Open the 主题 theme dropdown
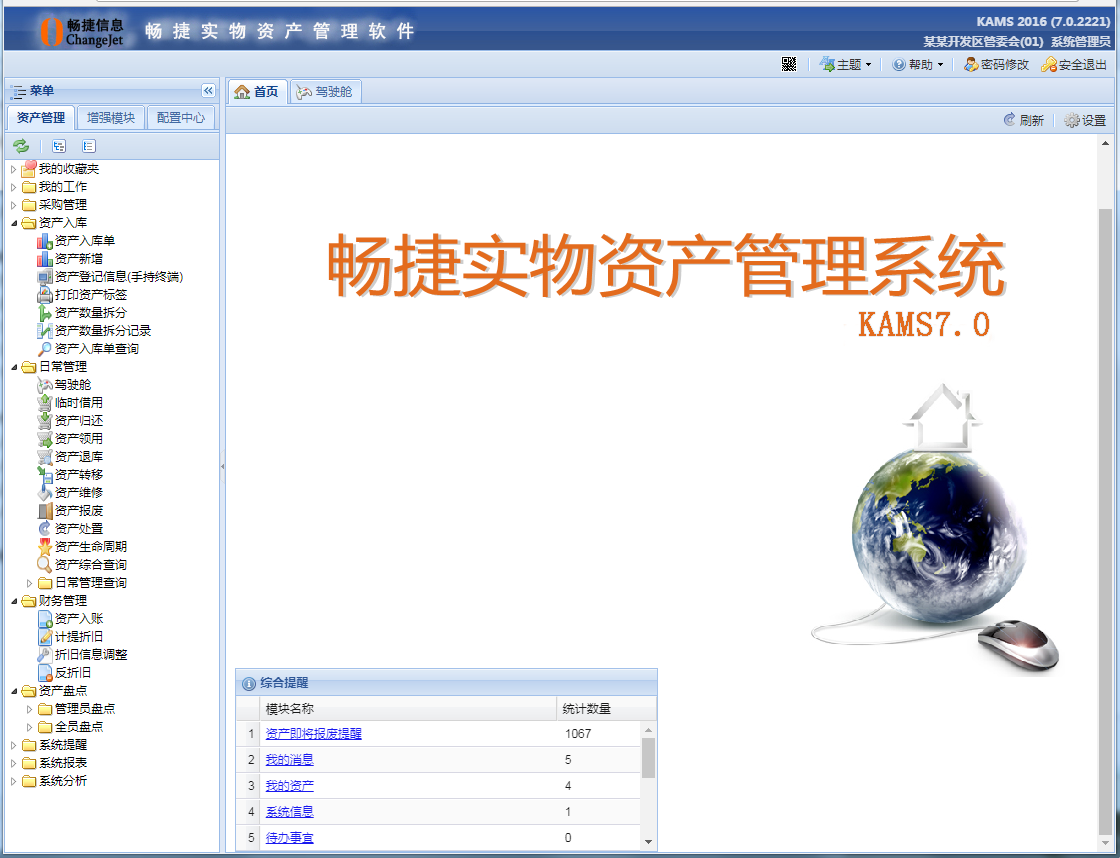Viewport: 1120px width, 858px height. [846, 63]
